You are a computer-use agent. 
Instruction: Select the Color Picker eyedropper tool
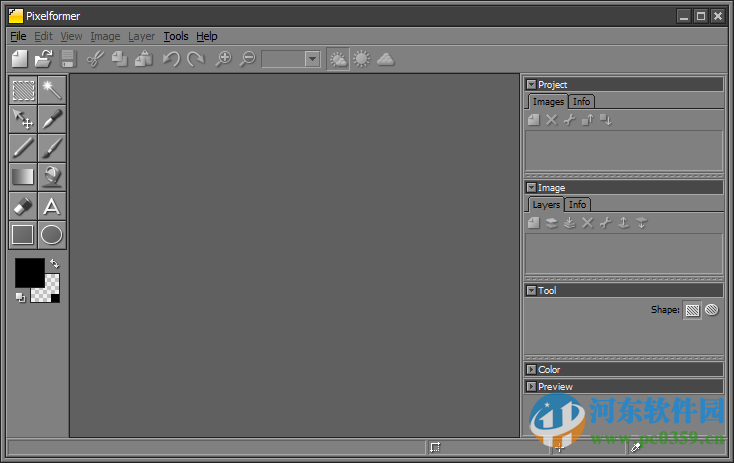click(x=52, y=119)
